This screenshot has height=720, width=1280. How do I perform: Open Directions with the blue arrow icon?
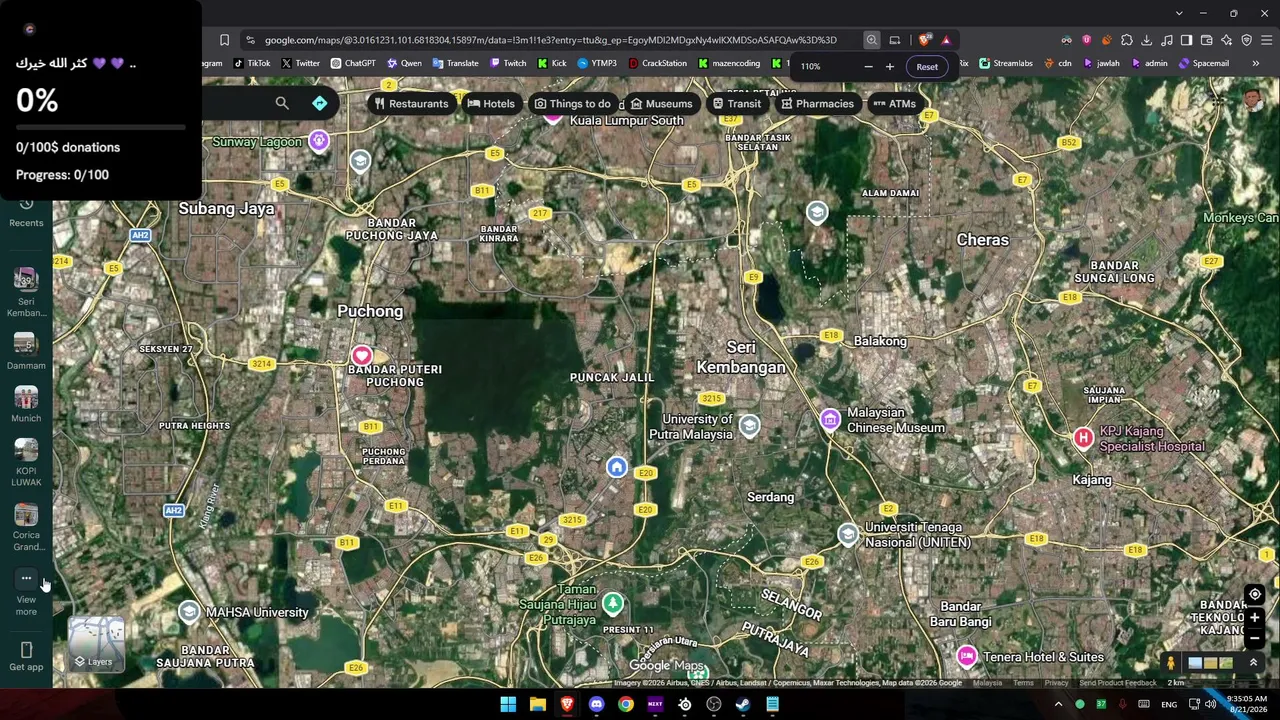coord(319,103)
